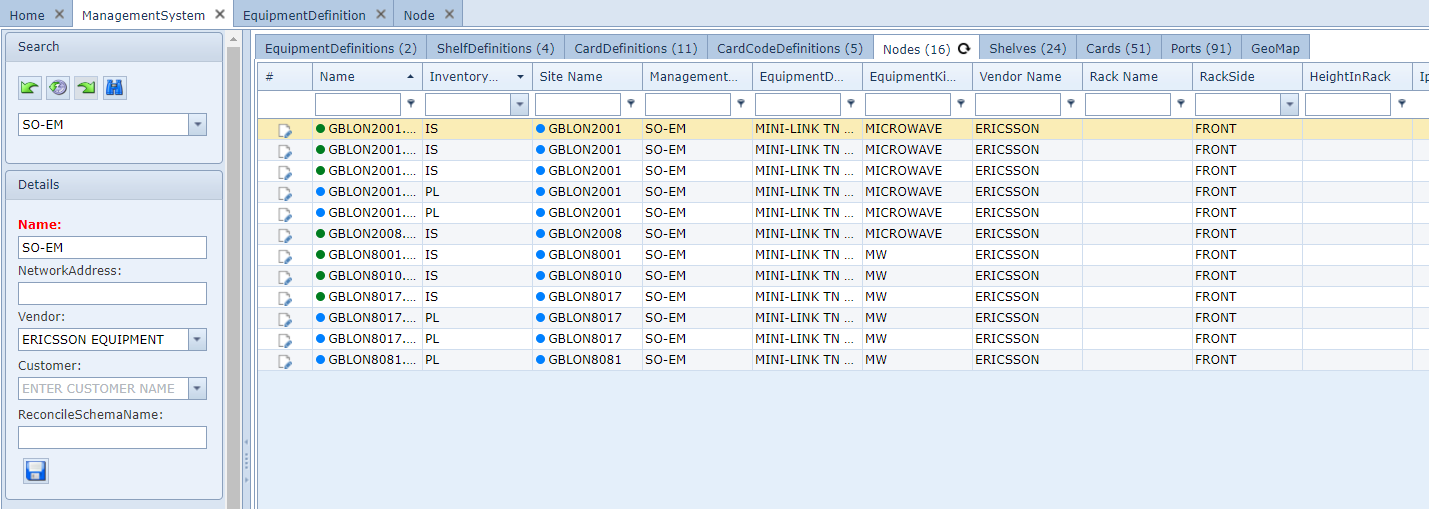The width and height of the screenshot is (1429, 509).
Task: Click the left panel vertical scrollbar
Action: (x=233, y=270)
